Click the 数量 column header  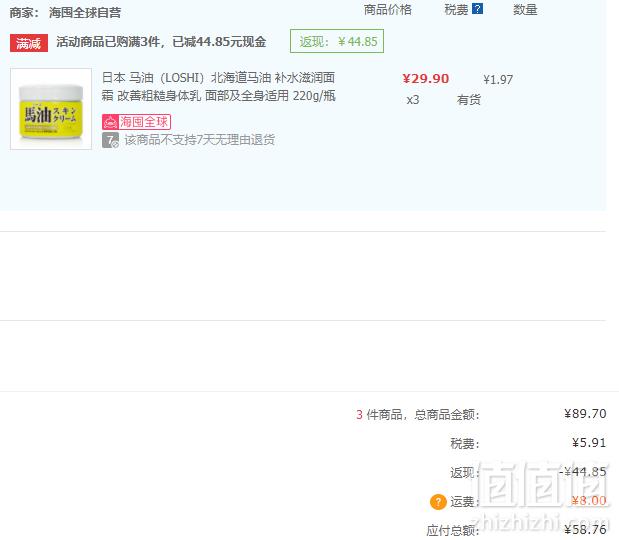click(525, 9)
